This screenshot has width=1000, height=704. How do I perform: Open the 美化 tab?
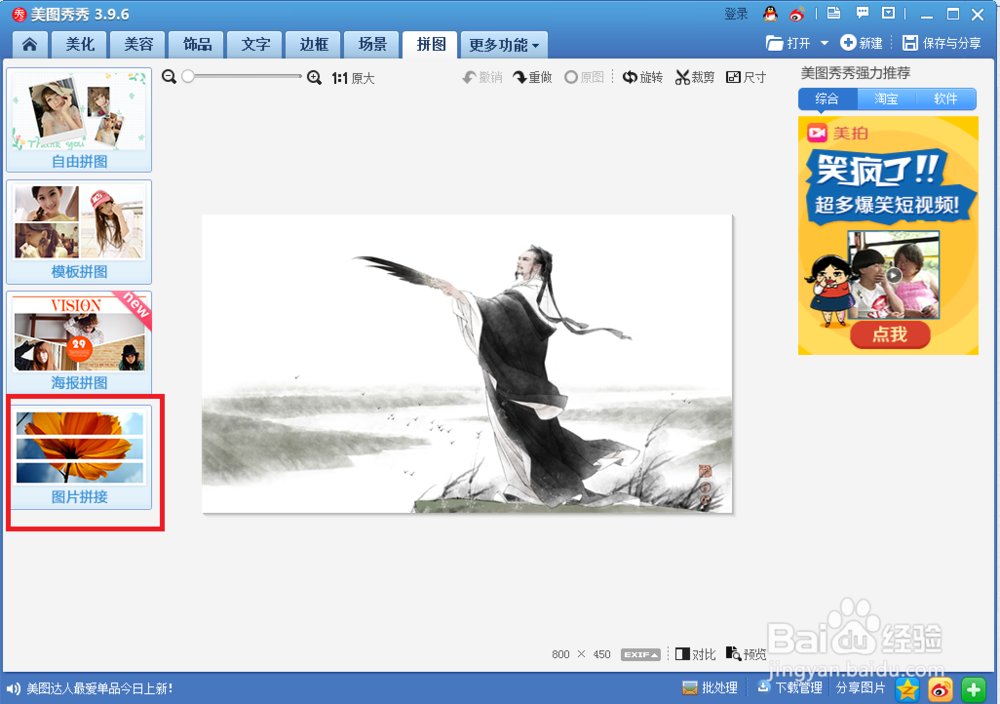[80, 45]
